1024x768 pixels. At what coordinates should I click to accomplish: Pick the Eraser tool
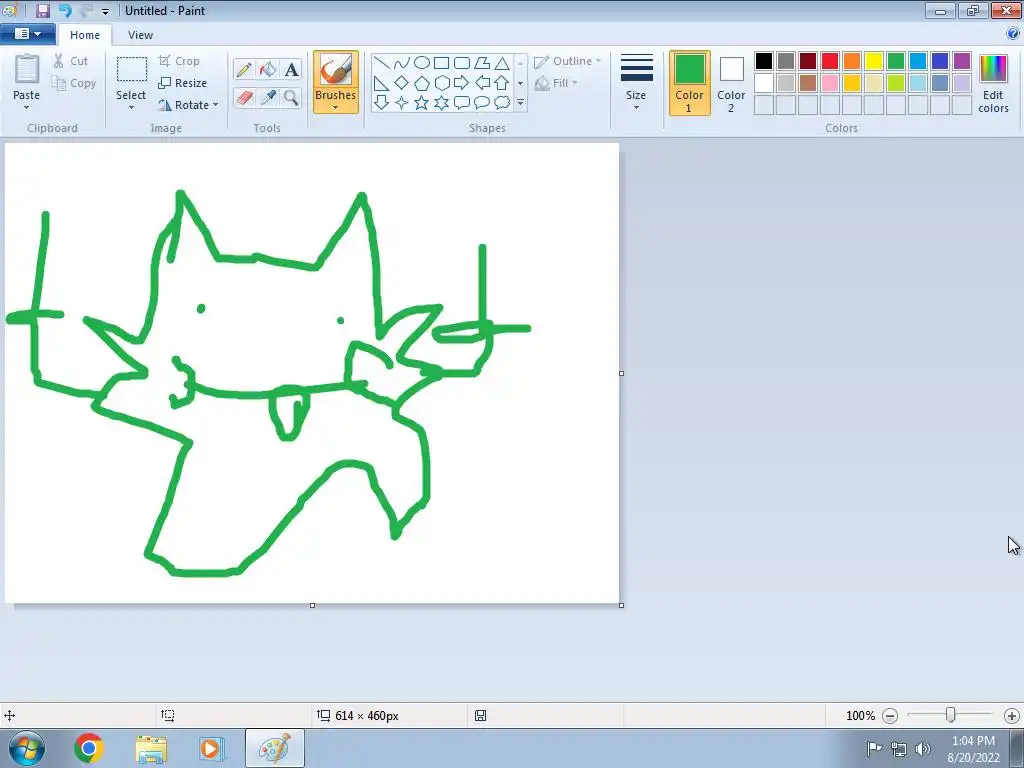click(244, 98)
